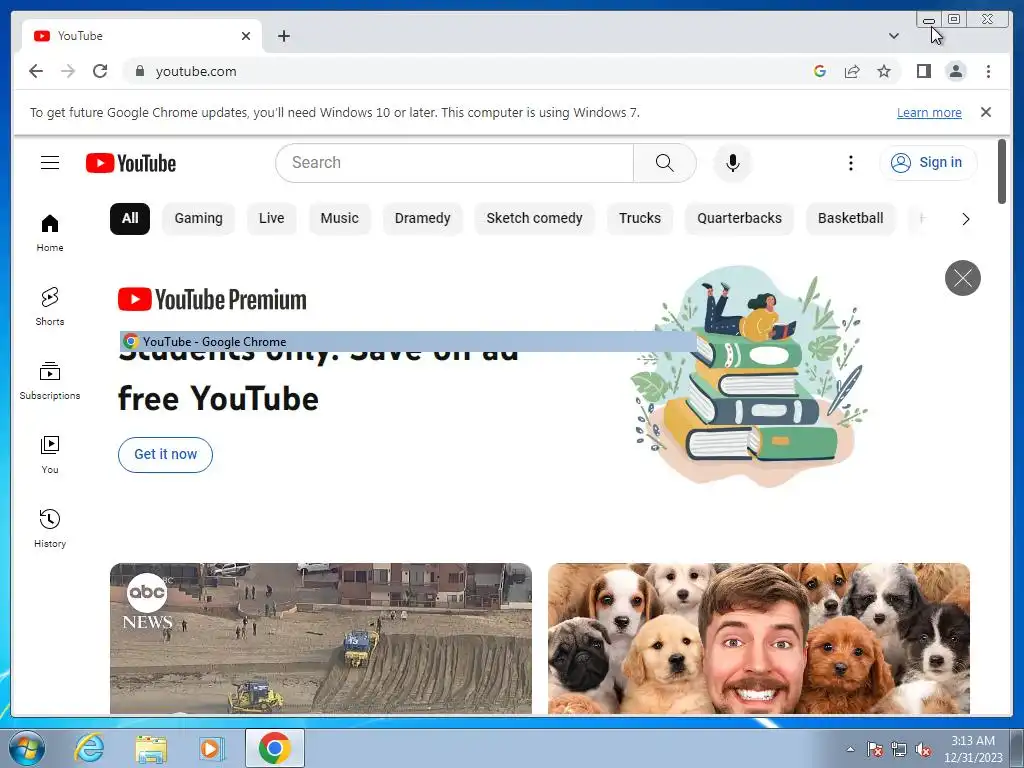
Task: Open Windows Explorer from taskbar
Action: point(150,748)
